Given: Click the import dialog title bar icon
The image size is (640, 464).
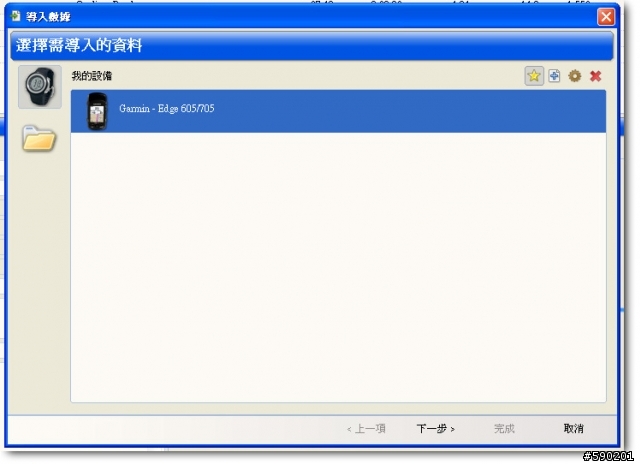Looking at the screenshot, I should tap(16, 16).
